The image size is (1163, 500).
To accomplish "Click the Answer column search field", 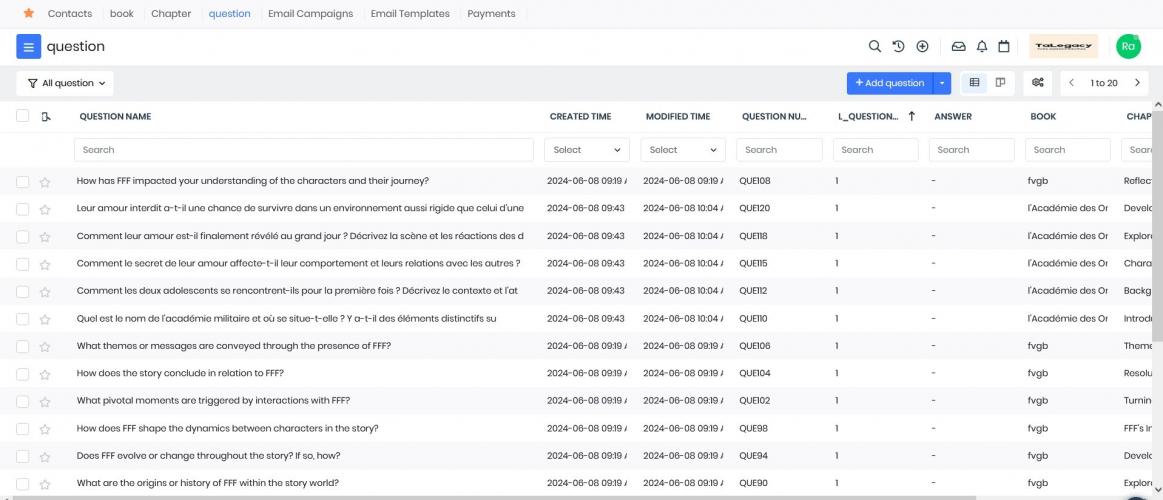I will point(972,150).
